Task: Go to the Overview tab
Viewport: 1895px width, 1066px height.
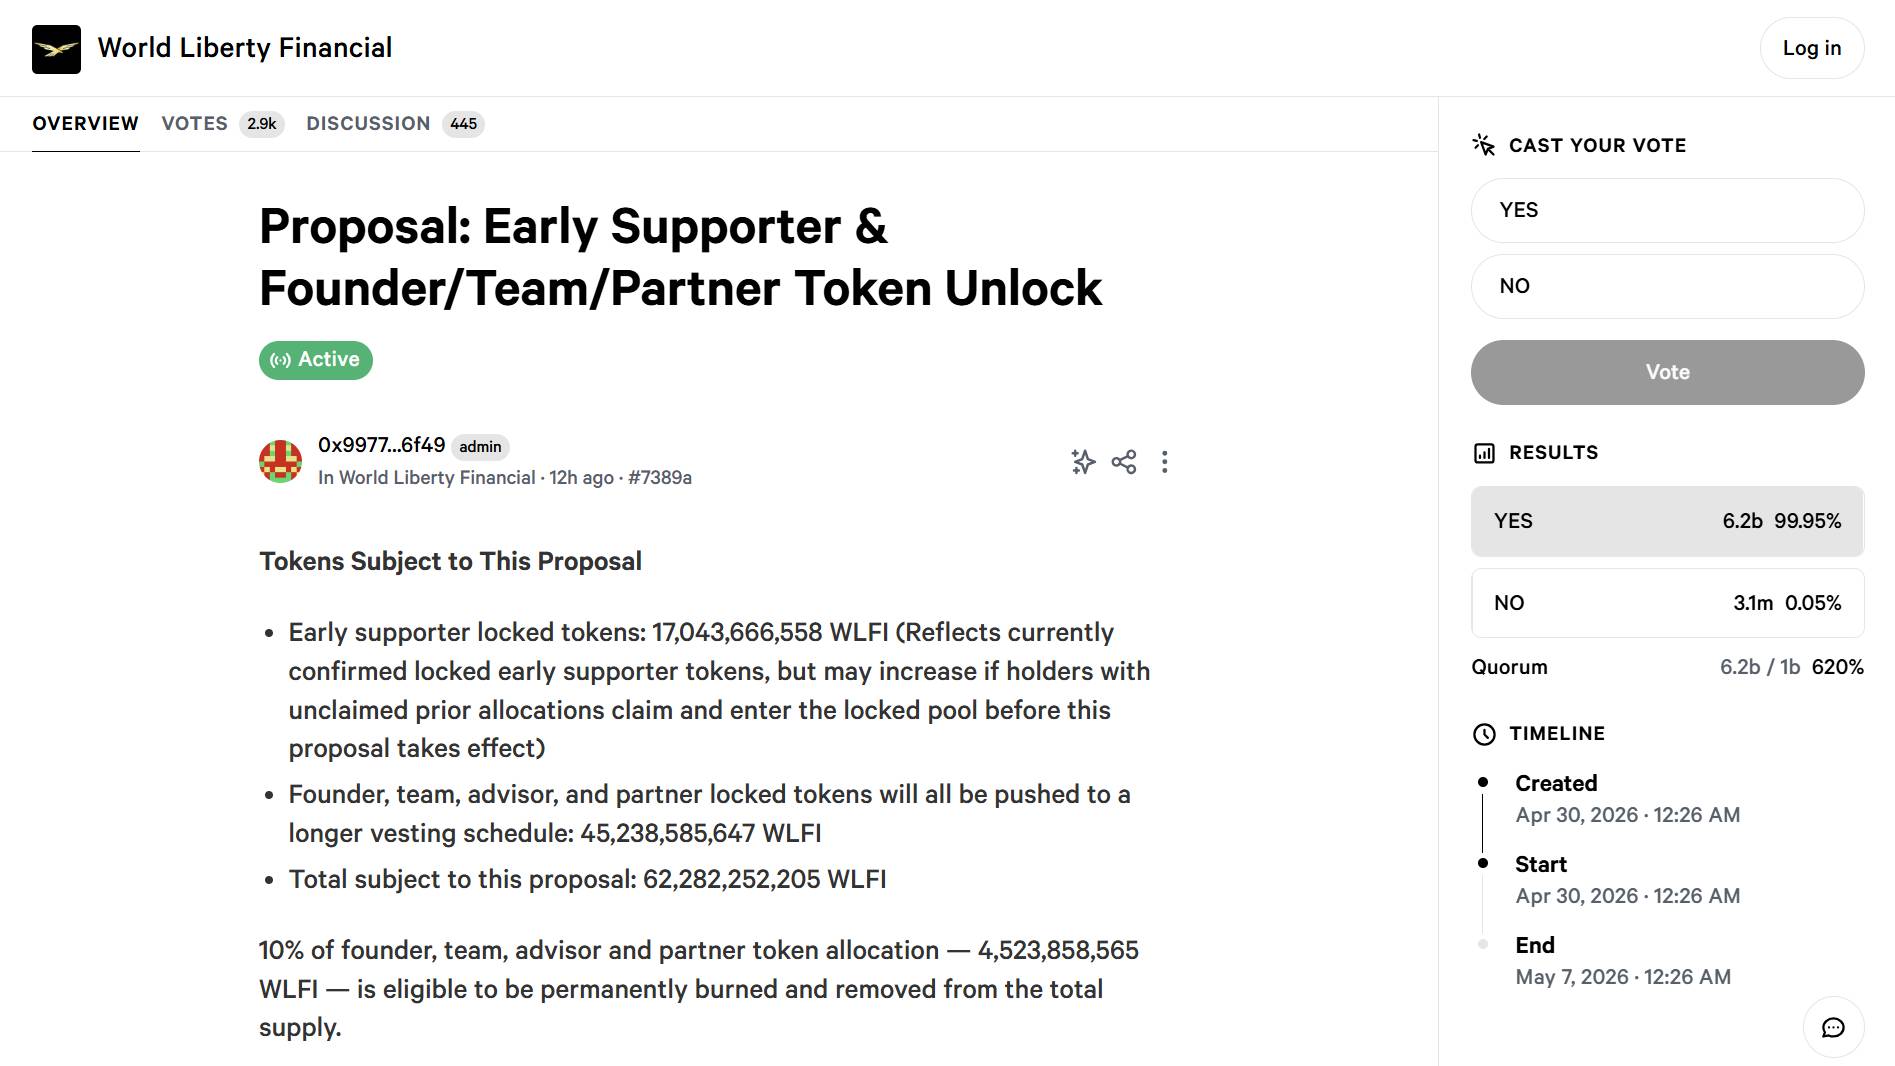Action: 85,124
